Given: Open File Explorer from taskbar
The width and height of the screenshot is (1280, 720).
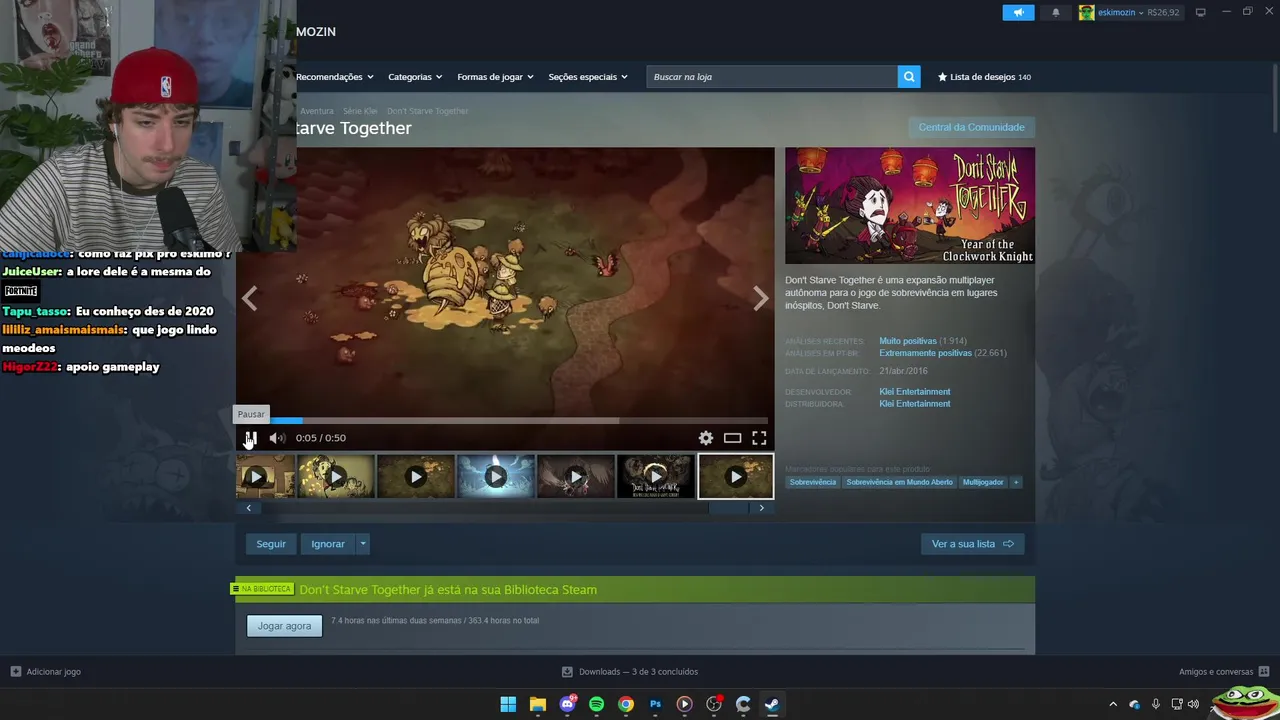Looking at the screenshot, I should tap(537, 704).
